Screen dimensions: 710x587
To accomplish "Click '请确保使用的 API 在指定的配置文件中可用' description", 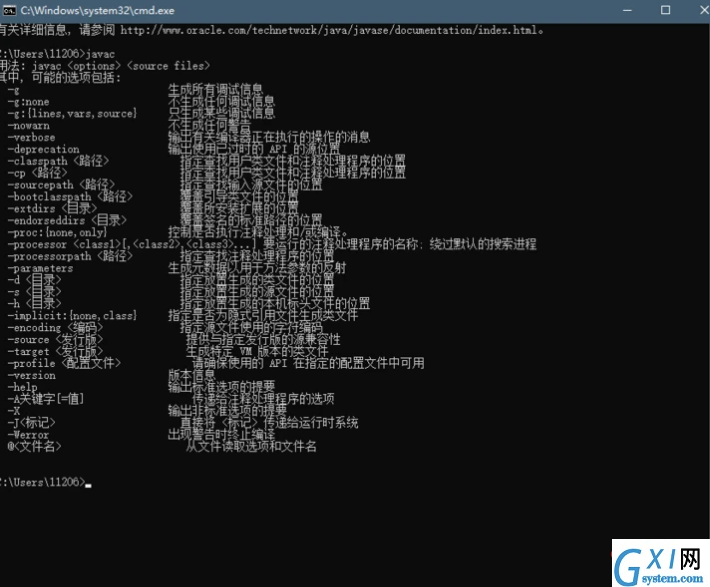I will pos(308,363).
